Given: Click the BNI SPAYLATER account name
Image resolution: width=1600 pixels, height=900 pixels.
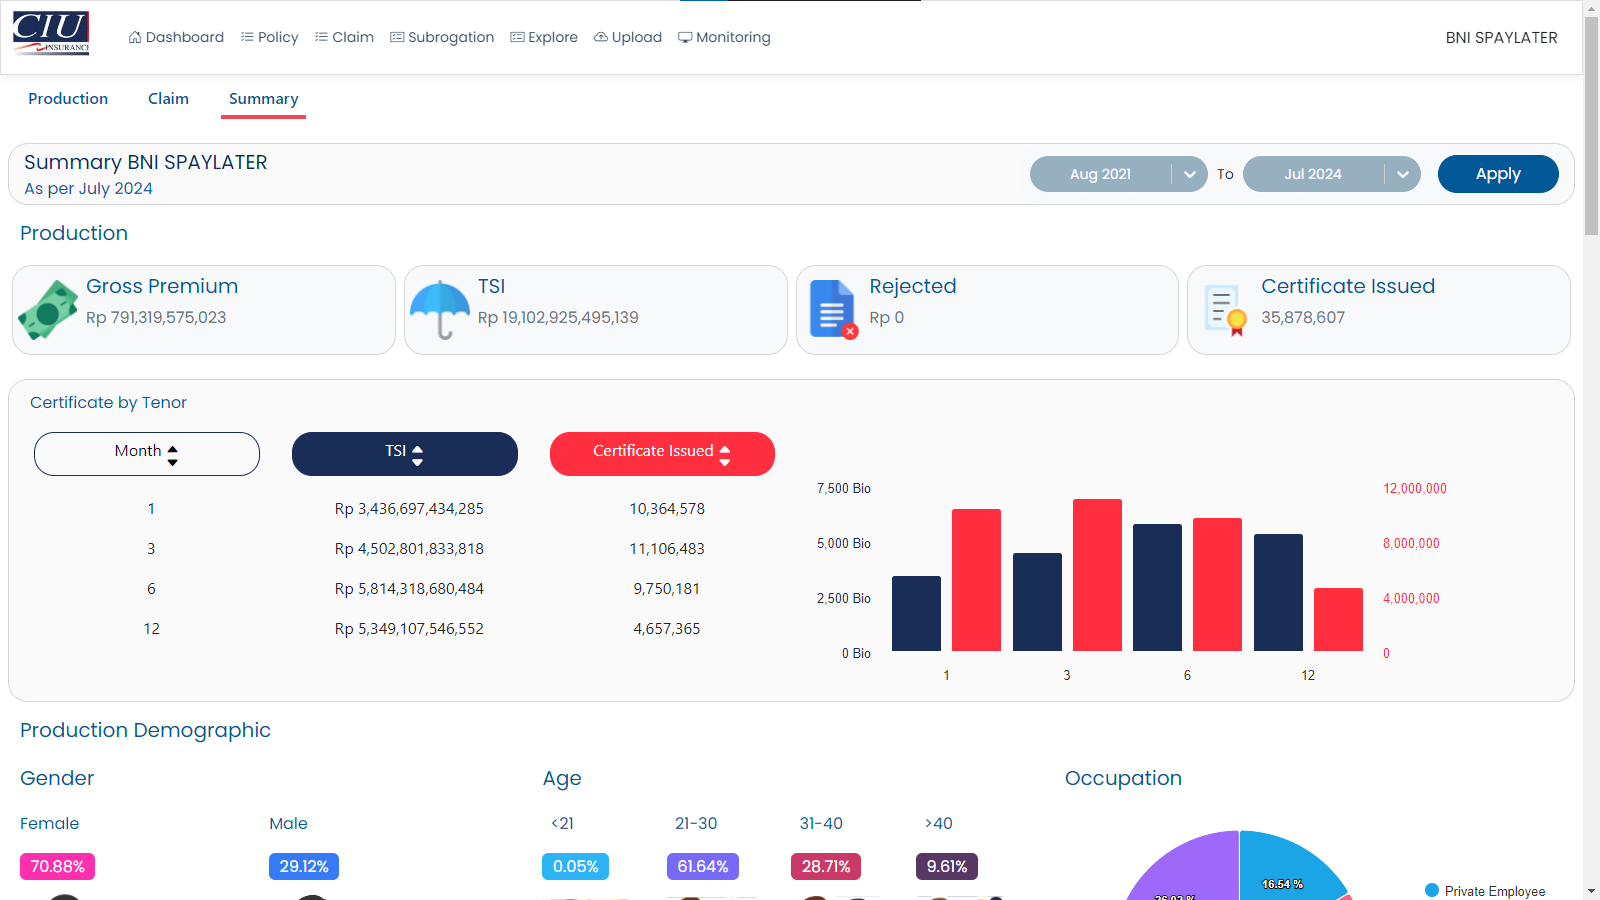Looking at the screenshot, I should pyautogui.click(x=1501, y=37).
